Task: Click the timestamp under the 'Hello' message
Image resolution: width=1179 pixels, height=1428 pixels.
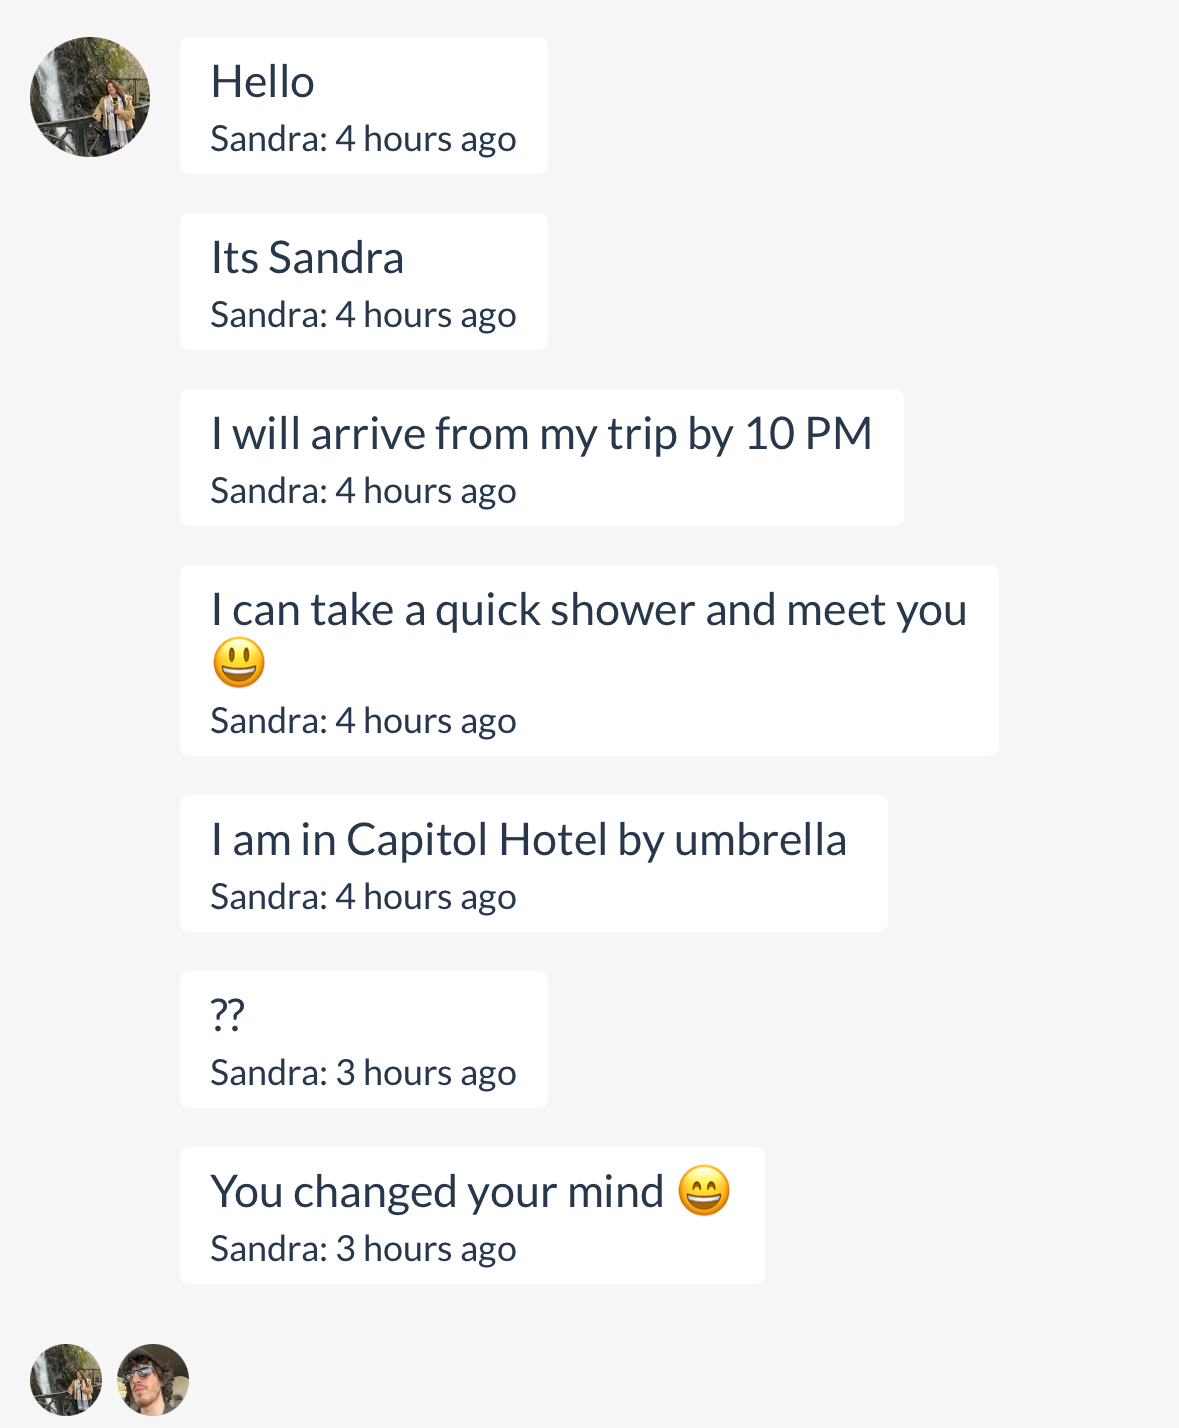Action: [x=363, y=139]
